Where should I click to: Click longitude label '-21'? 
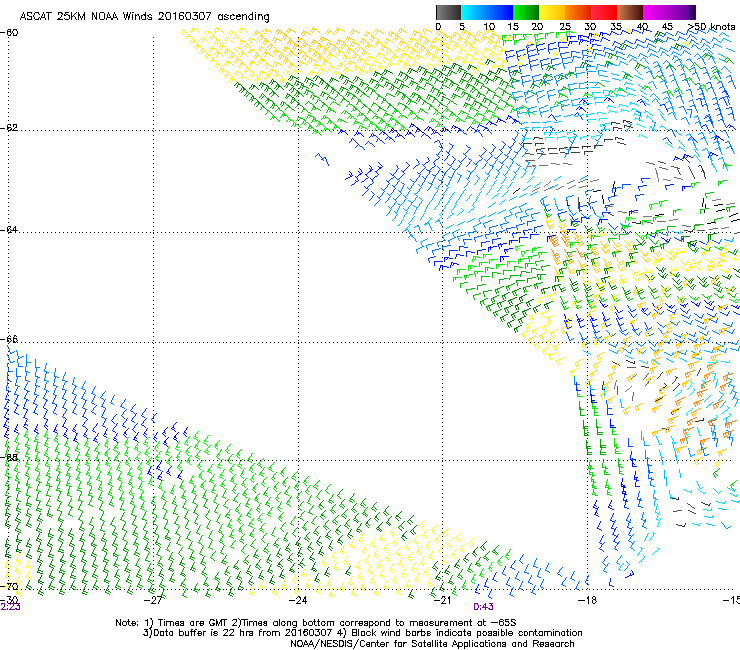pyautogui.click(x=442, y=600)
